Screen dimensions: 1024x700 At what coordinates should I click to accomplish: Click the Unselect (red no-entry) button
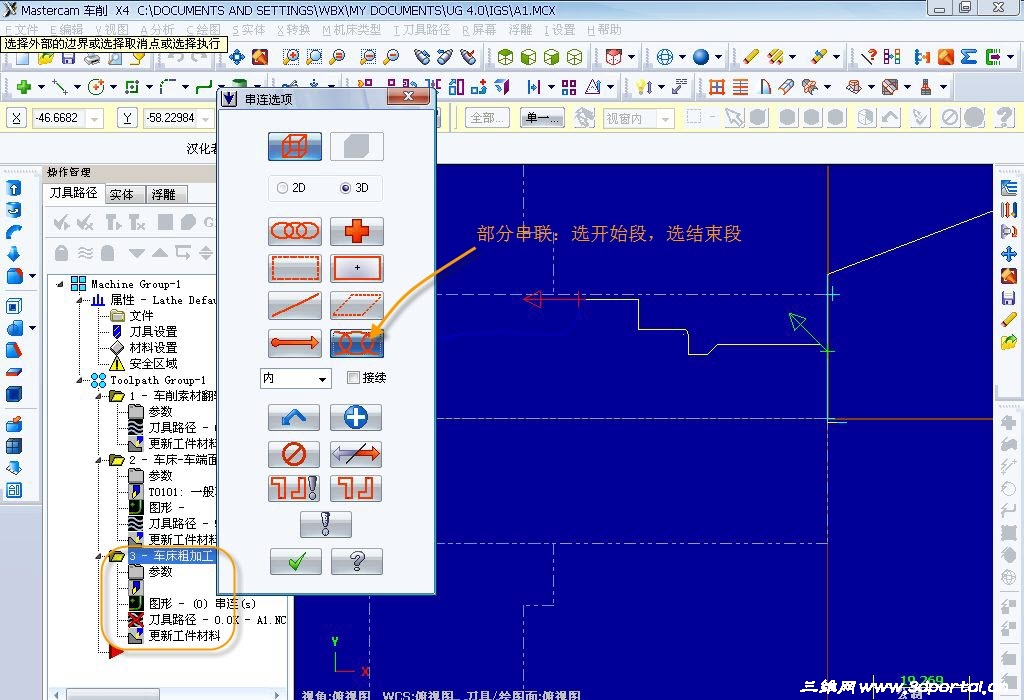294,454
